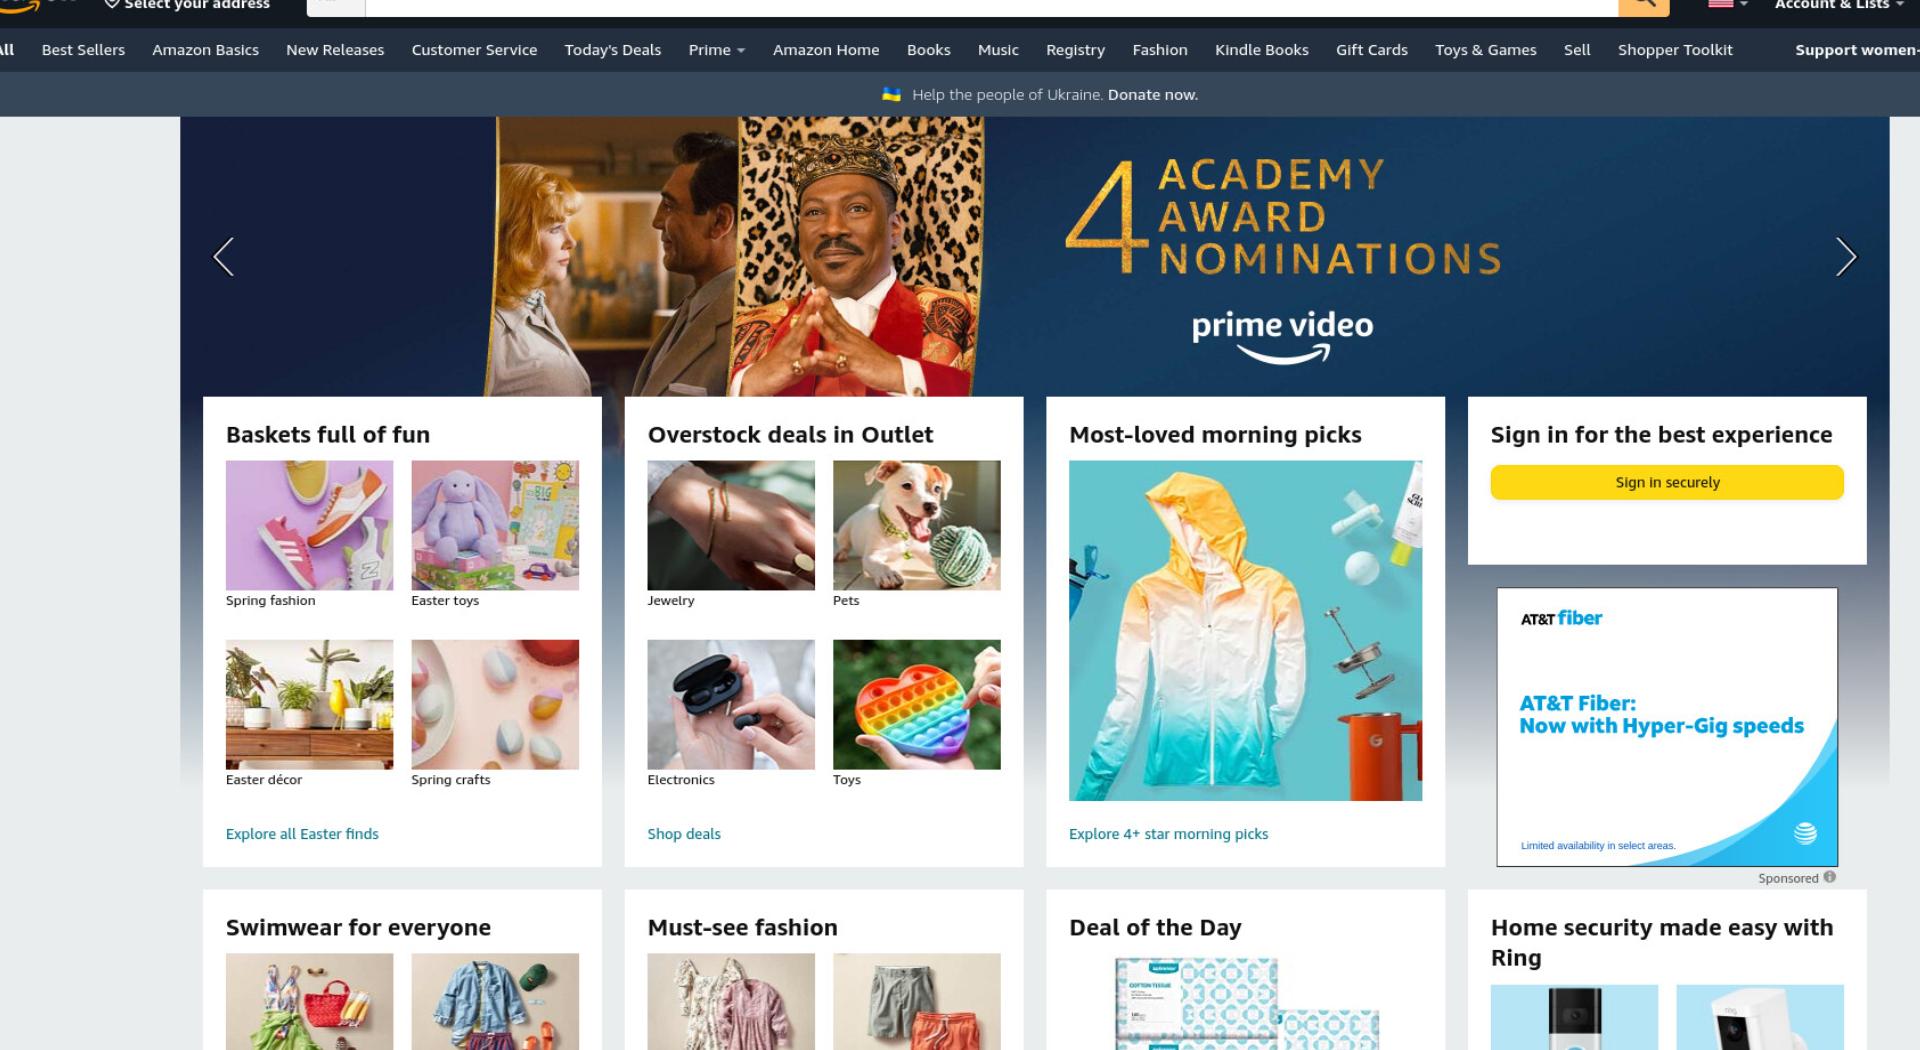Open the US flag language selector
Viewport: 1920px width, 1050px height.
point(1727,5)
